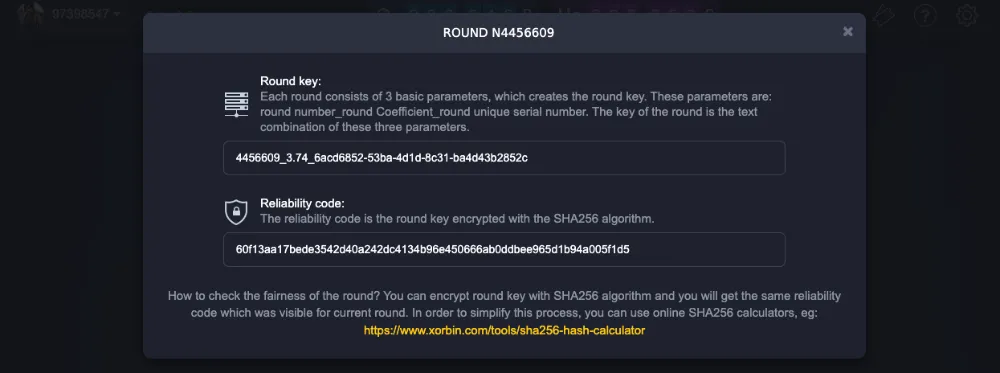1000x373 pixels.
Task: Click the SHA256 reliability code description sentence
Action: coord(457,219)
